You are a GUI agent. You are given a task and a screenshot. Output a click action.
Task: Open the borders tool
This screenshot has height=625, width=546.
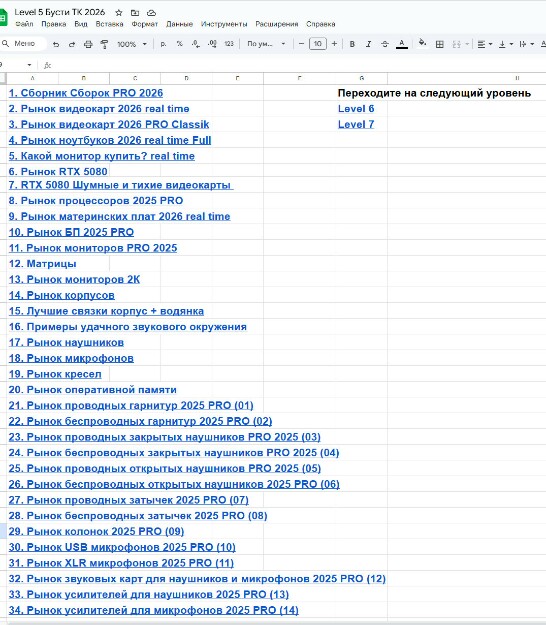coord(440,44)
